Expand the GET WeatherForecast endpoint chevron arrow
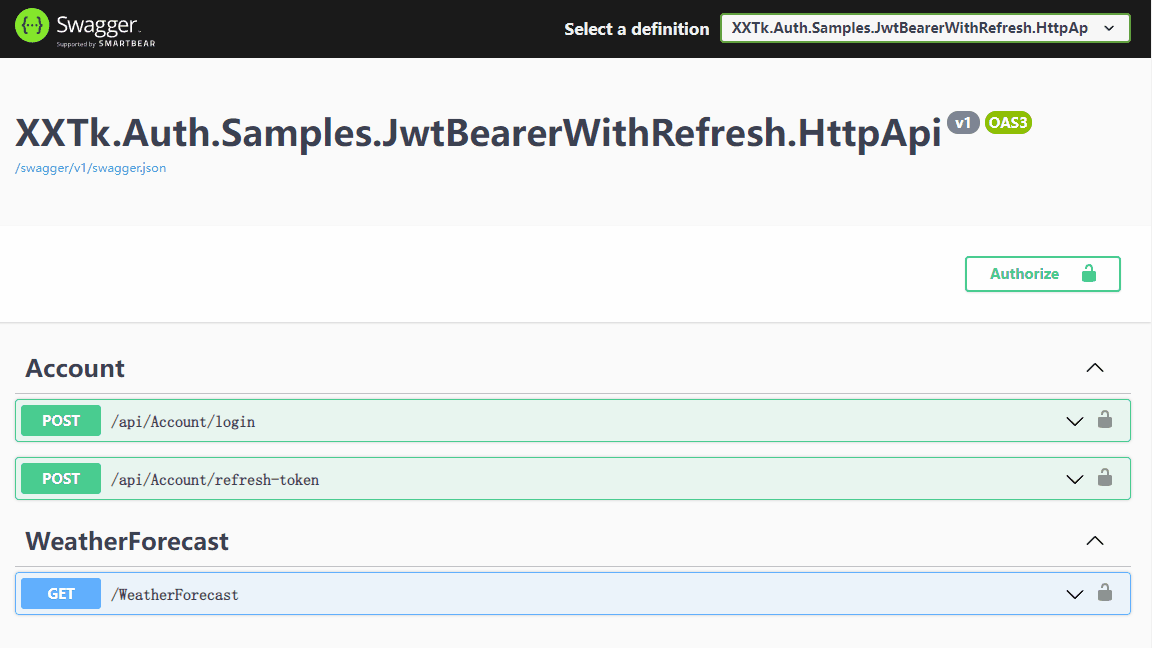 pyautogui.click(x=1075, y=594)
